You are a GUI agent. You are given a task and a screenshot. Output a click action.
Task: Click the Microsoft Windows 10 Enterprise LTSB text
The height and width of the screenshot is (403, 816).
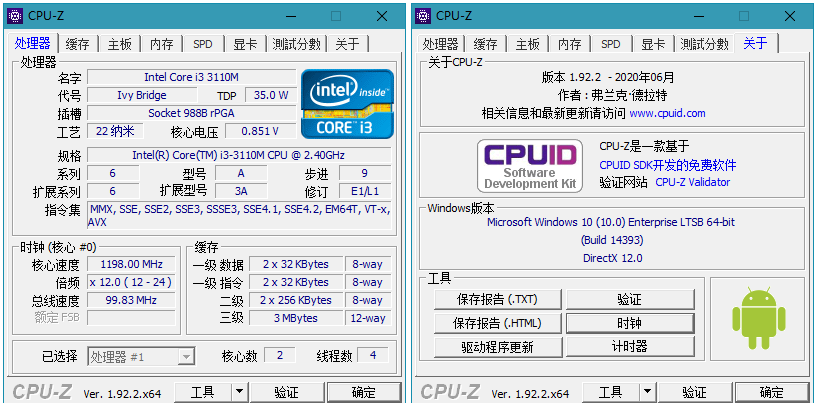[611, 222]
